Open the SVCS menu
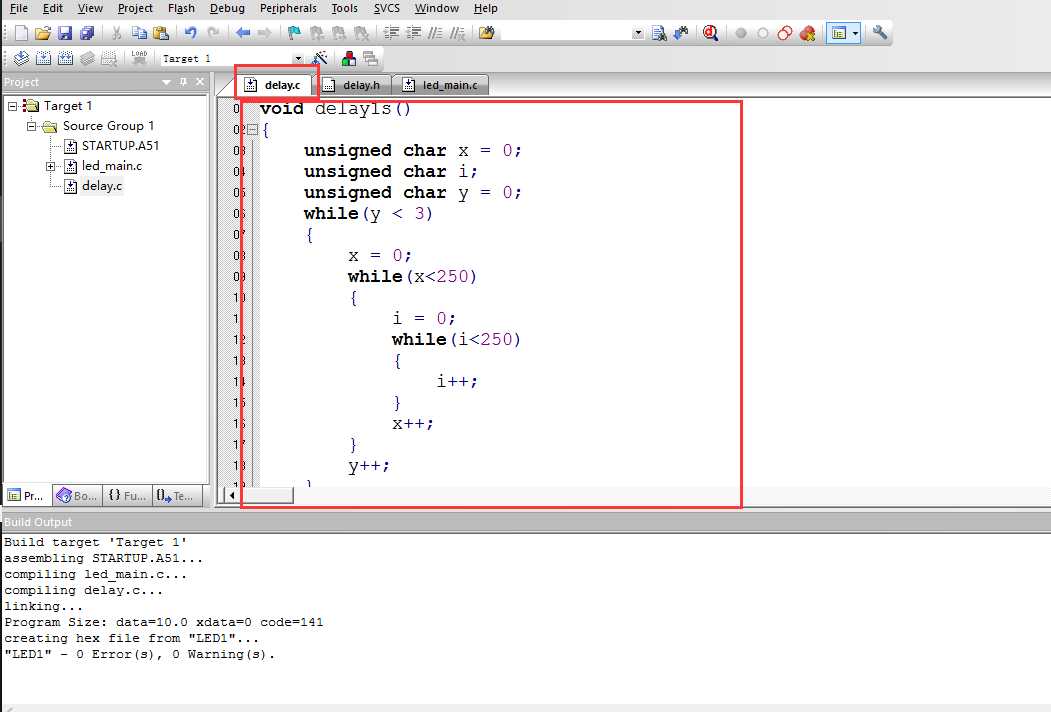Viewport: 1051px width, 712px height. (387, 9)
